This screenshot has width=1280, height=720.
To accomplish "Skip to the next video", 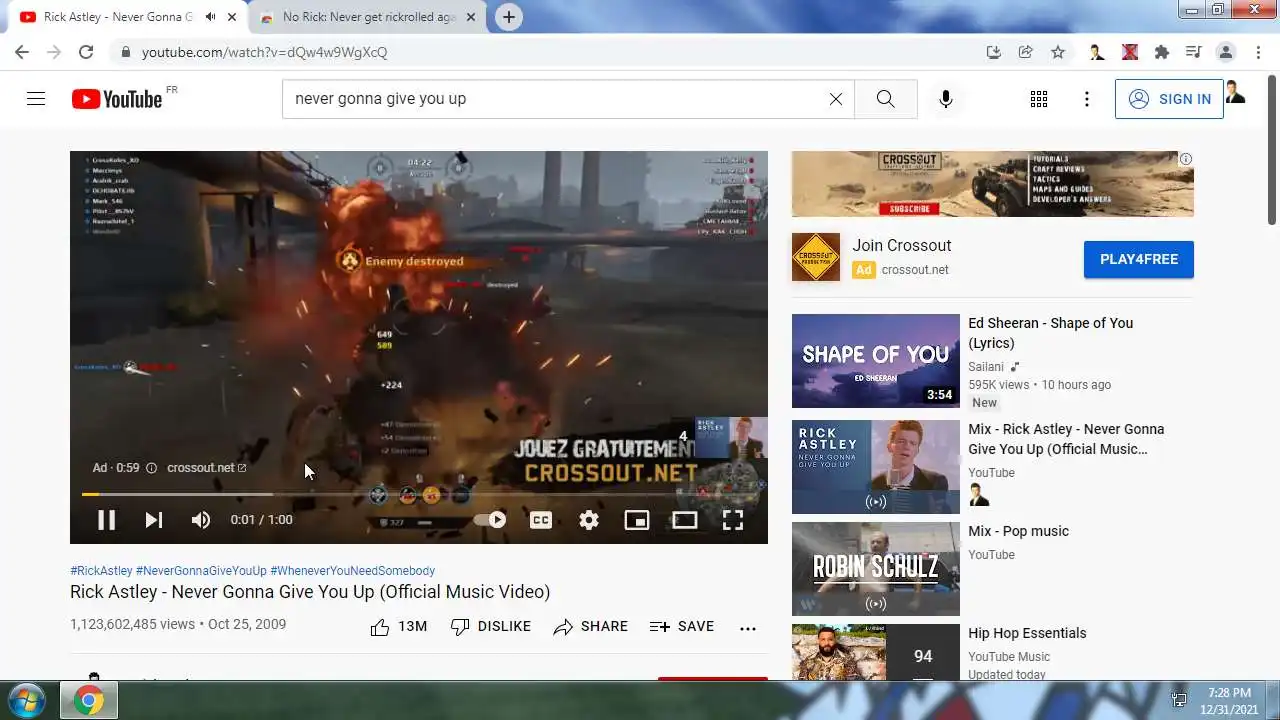I will (153, 520).
